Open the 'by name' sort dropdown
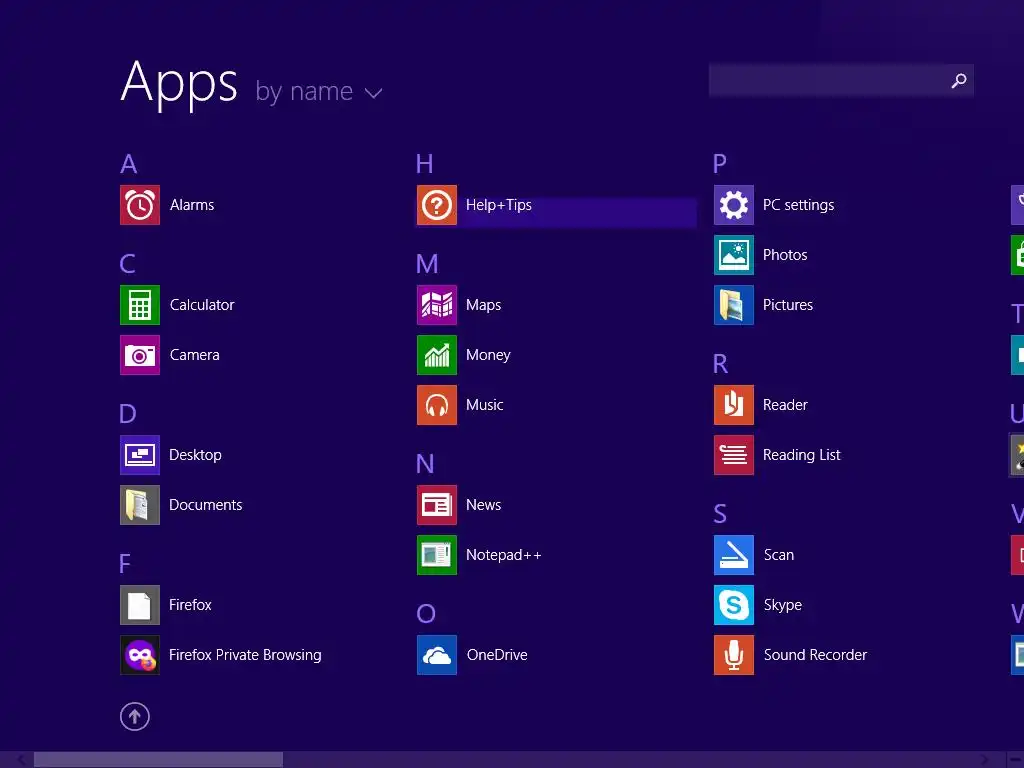 tap(319, 91)
